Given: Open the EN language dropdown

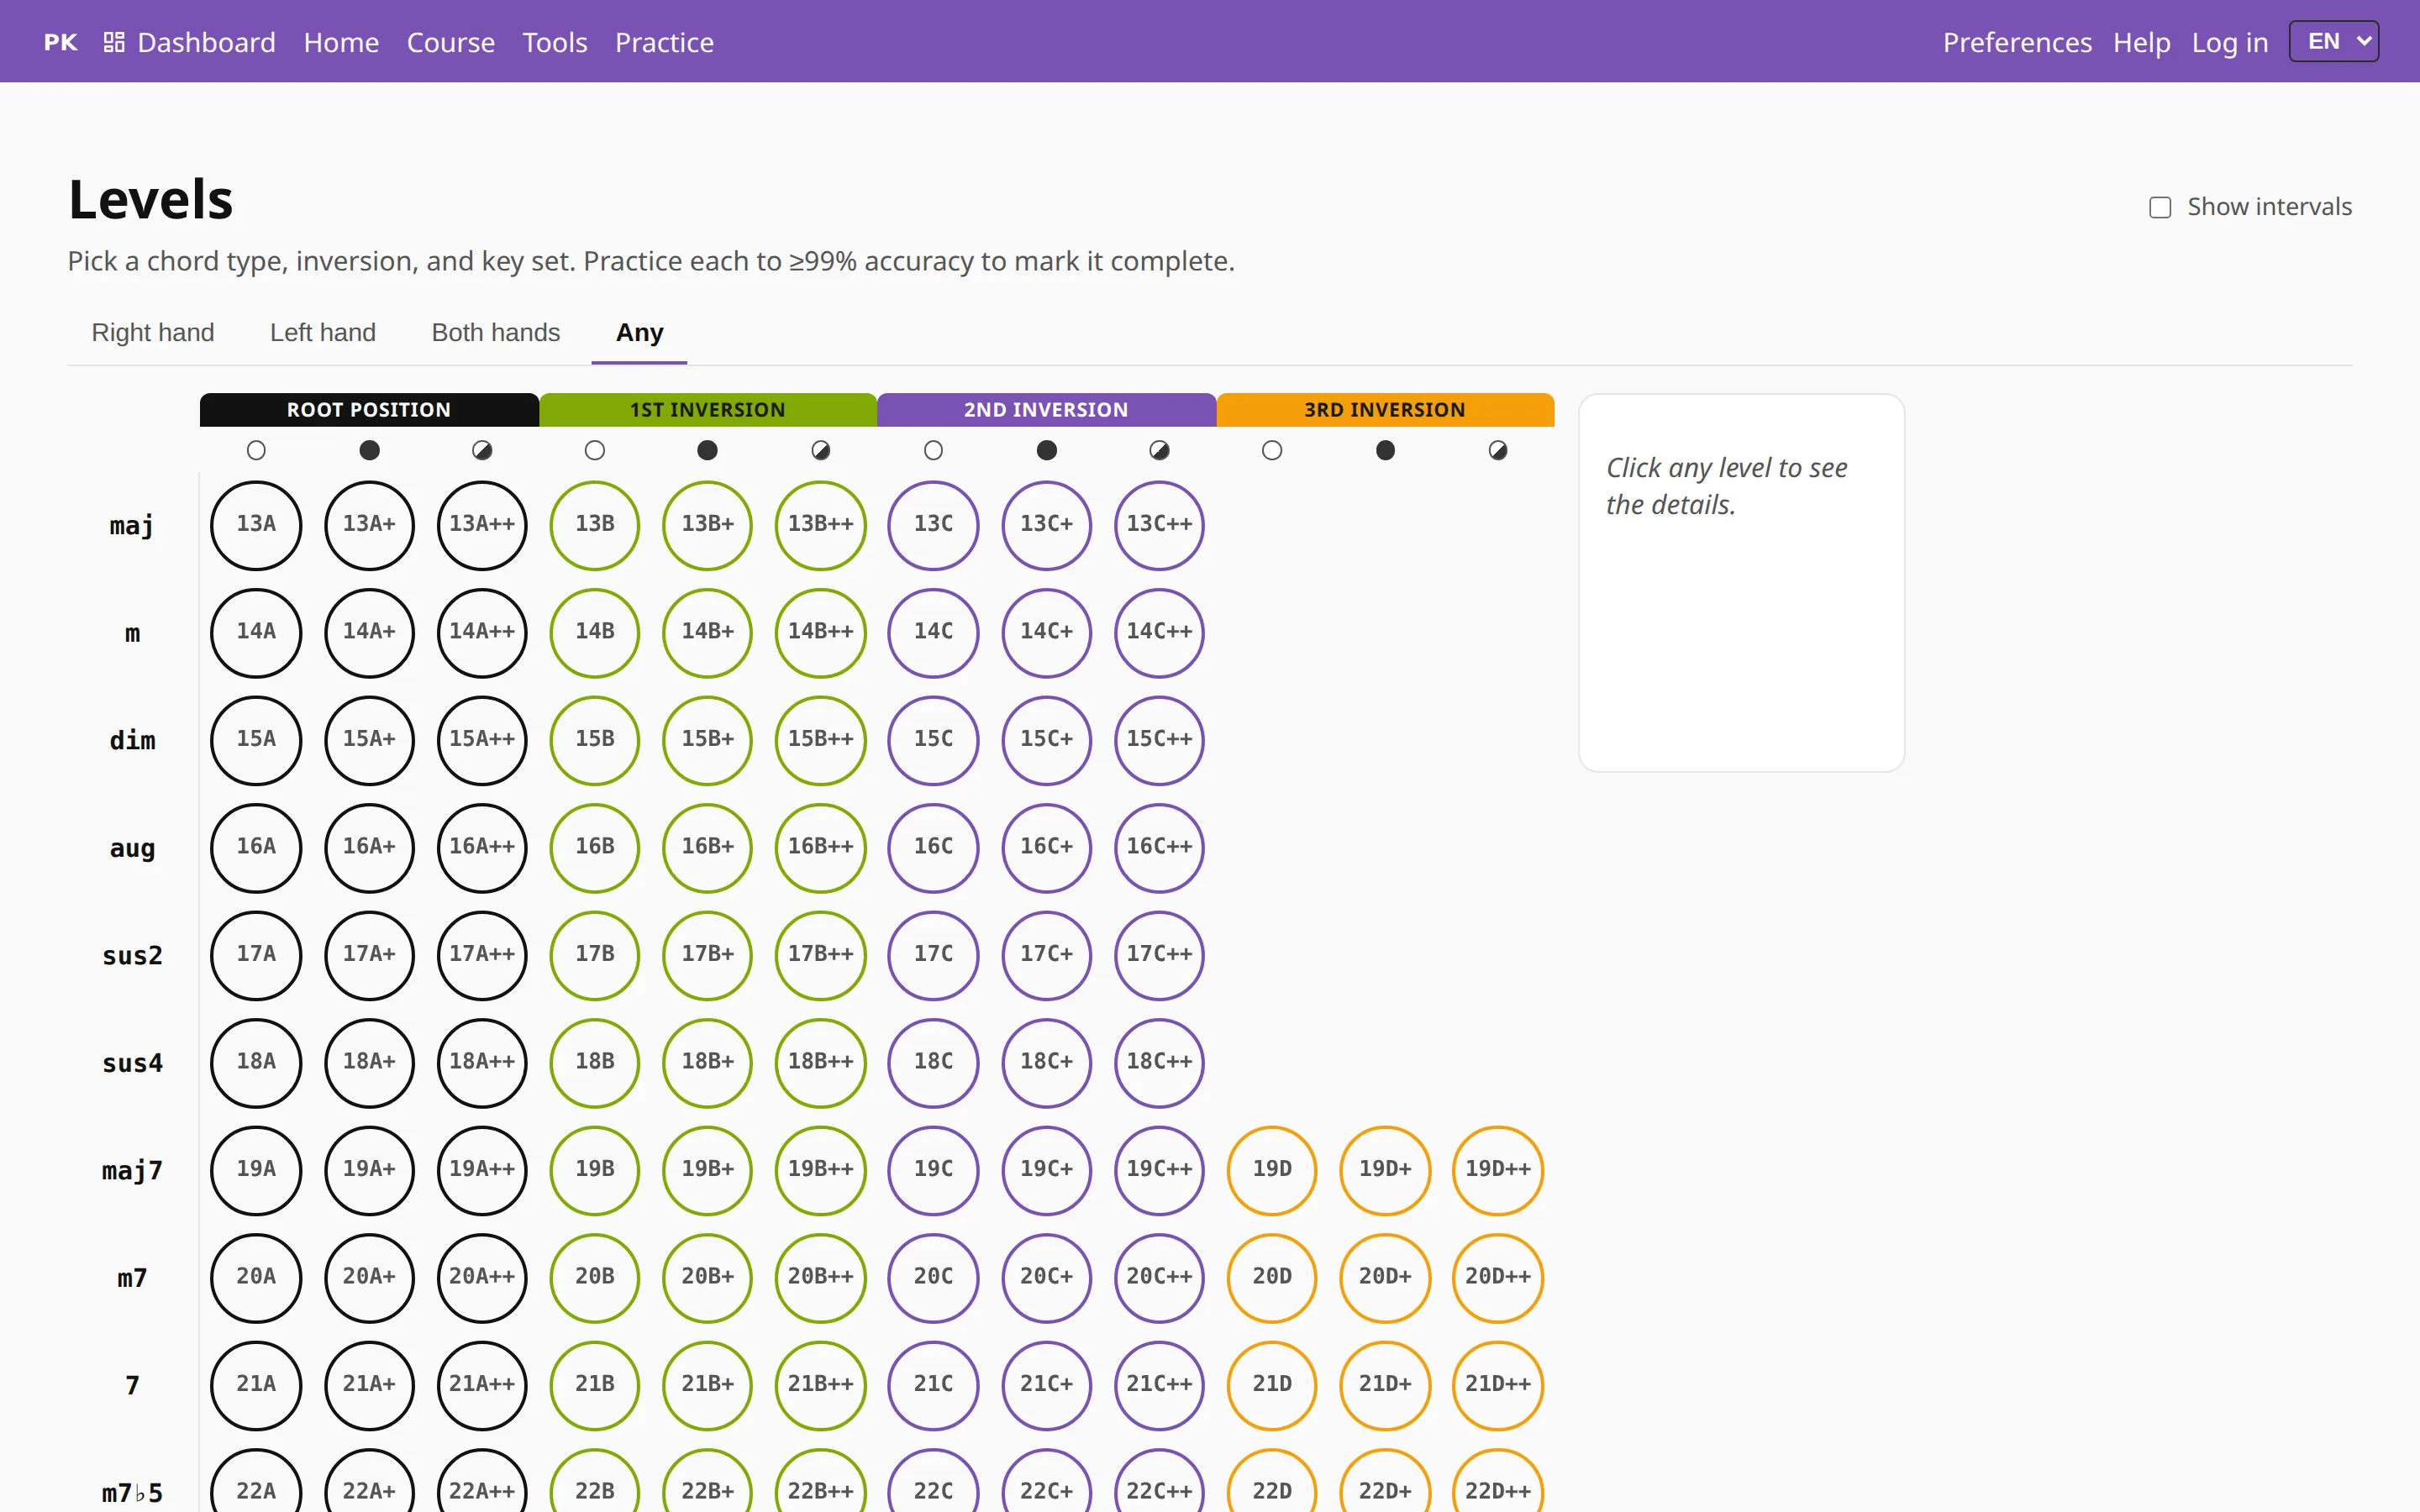Looking at the screenshot, I should pyautogui.click(x=2333, y=42).
